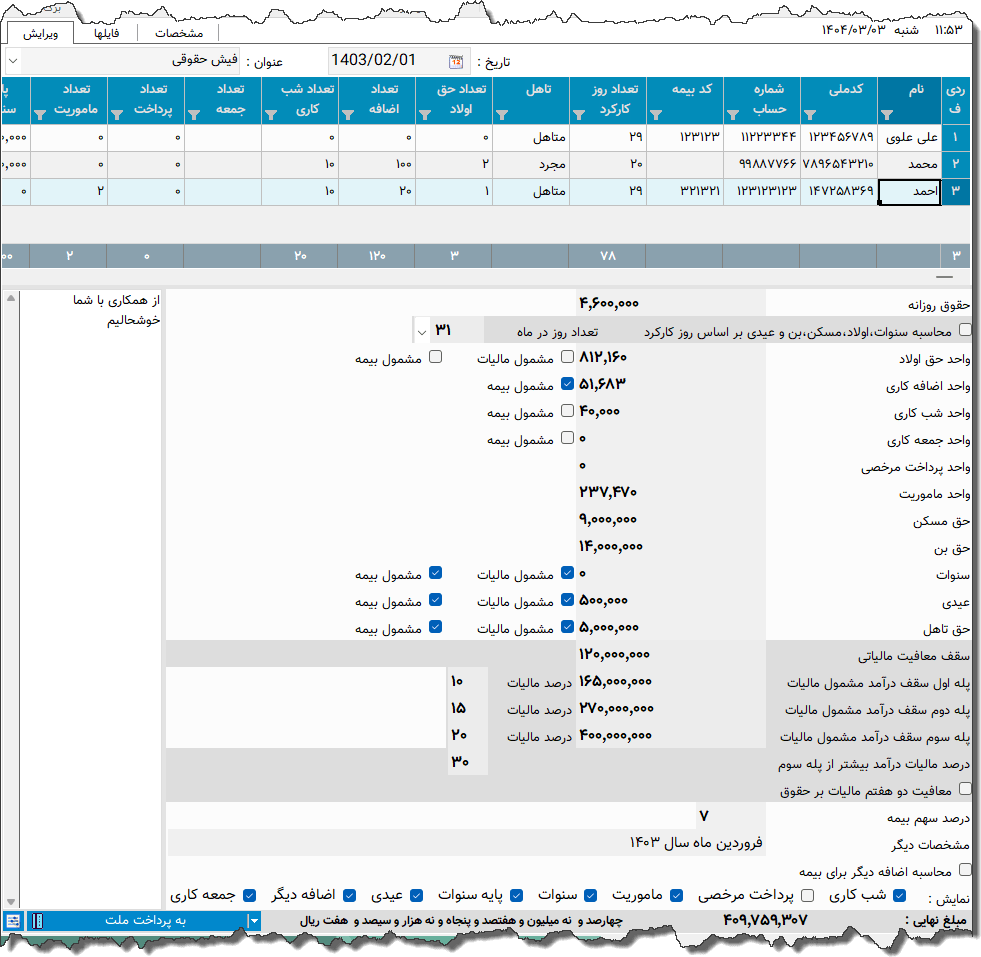Select row 2 header for محمد
This screenshot has height=957, width=981.
(x=956, y=164)
